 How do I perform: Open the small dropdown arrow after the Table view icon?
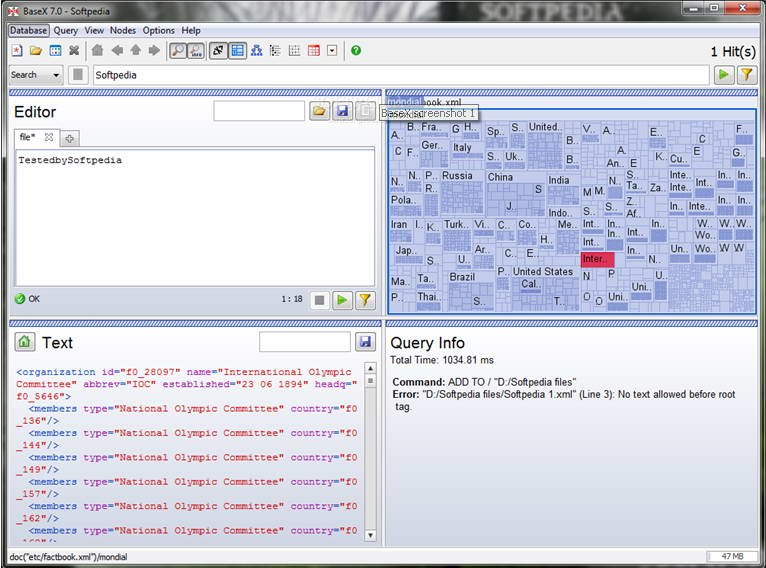[x=332, y=50]
